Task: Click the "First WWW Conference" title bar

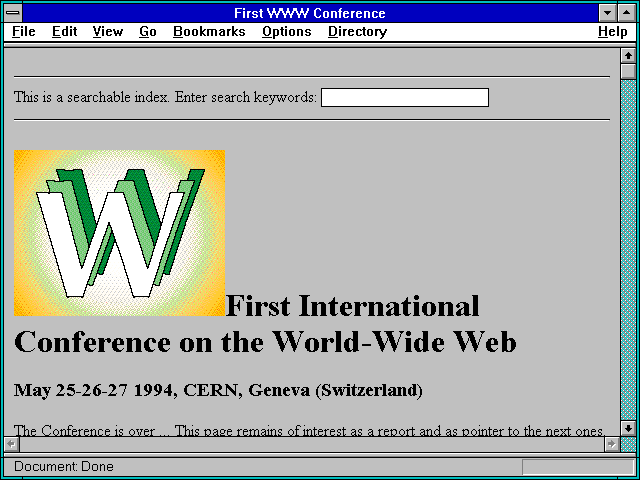Action: [x=310, y=13]
